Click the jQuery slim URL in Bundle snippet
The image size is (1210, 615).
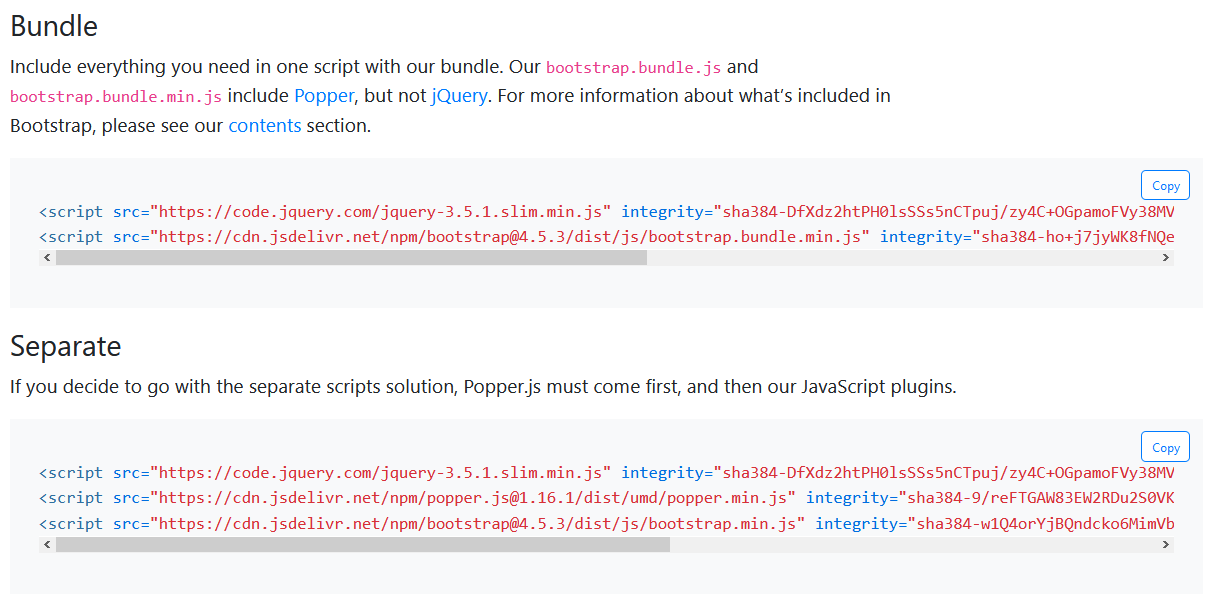(x=381, y=212)
